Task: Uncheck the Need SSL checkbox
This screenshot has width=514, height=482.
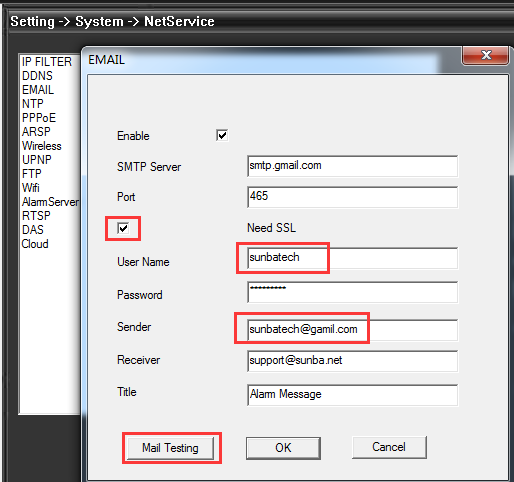Action: tap(123, 228)
